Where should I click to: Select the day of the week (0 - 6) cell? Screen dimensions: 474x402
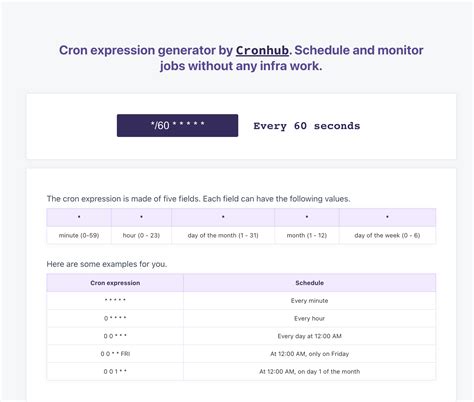tap(387, 235)
